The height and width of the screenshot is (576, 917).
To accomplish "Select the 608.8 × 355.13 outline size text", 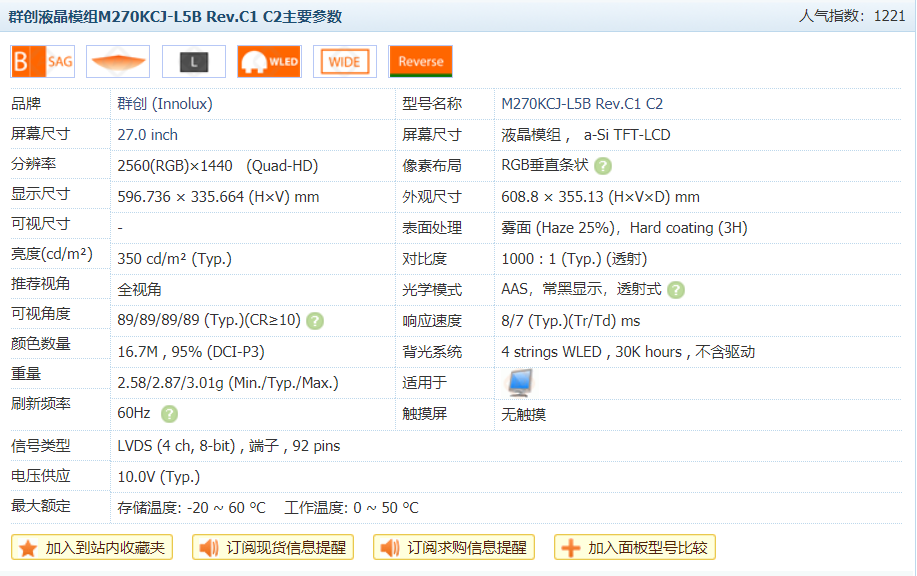I will coord(601,197).
